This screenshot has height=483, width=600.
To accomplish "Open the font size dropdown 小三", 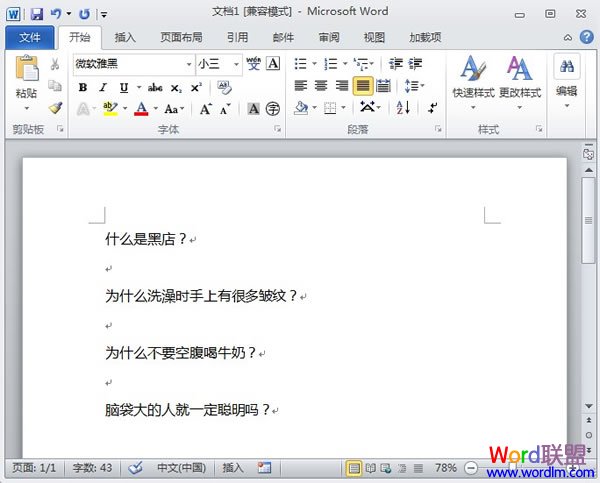I will [236, 64].
